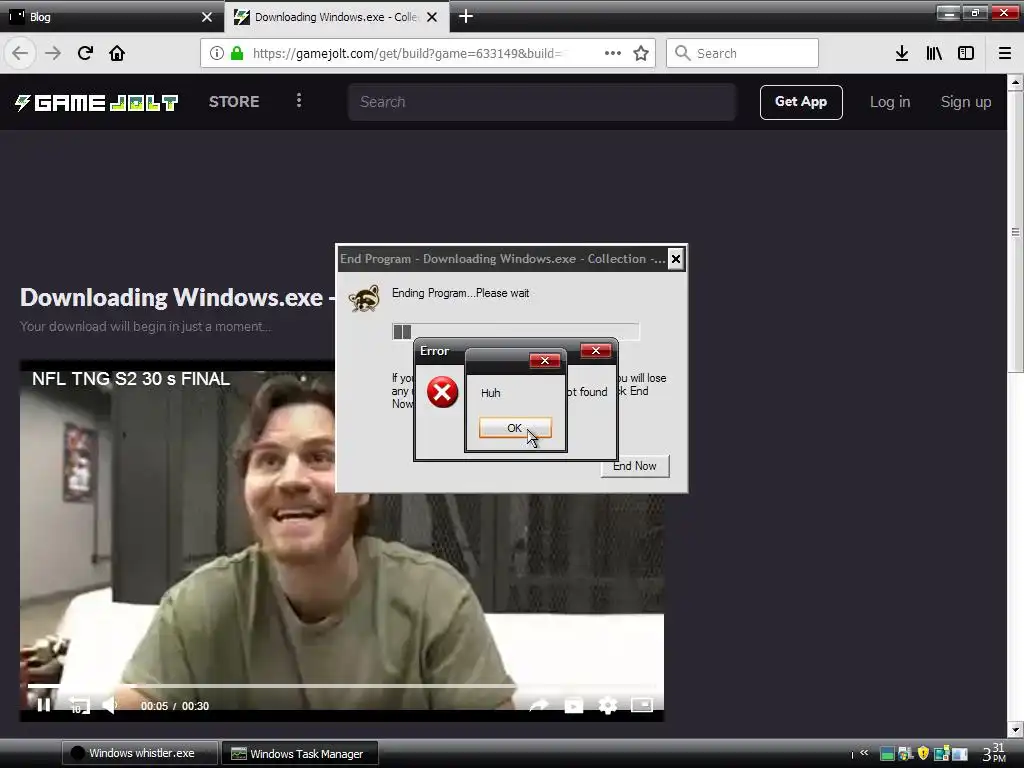Click the red Error cross icon
Viewport: 1024px width, 768px height.
442,392
